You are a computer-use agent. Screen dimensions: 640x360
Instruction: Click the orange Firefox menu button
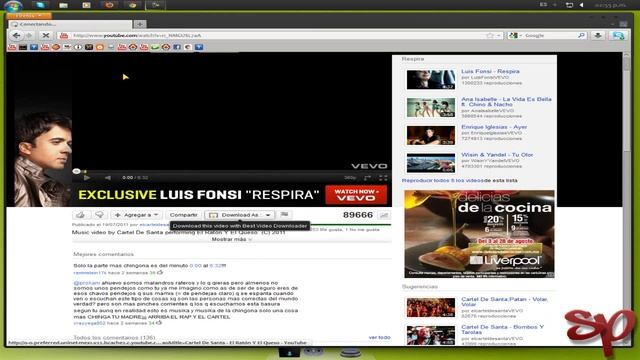pyautogui.click(x=29, y=16)
